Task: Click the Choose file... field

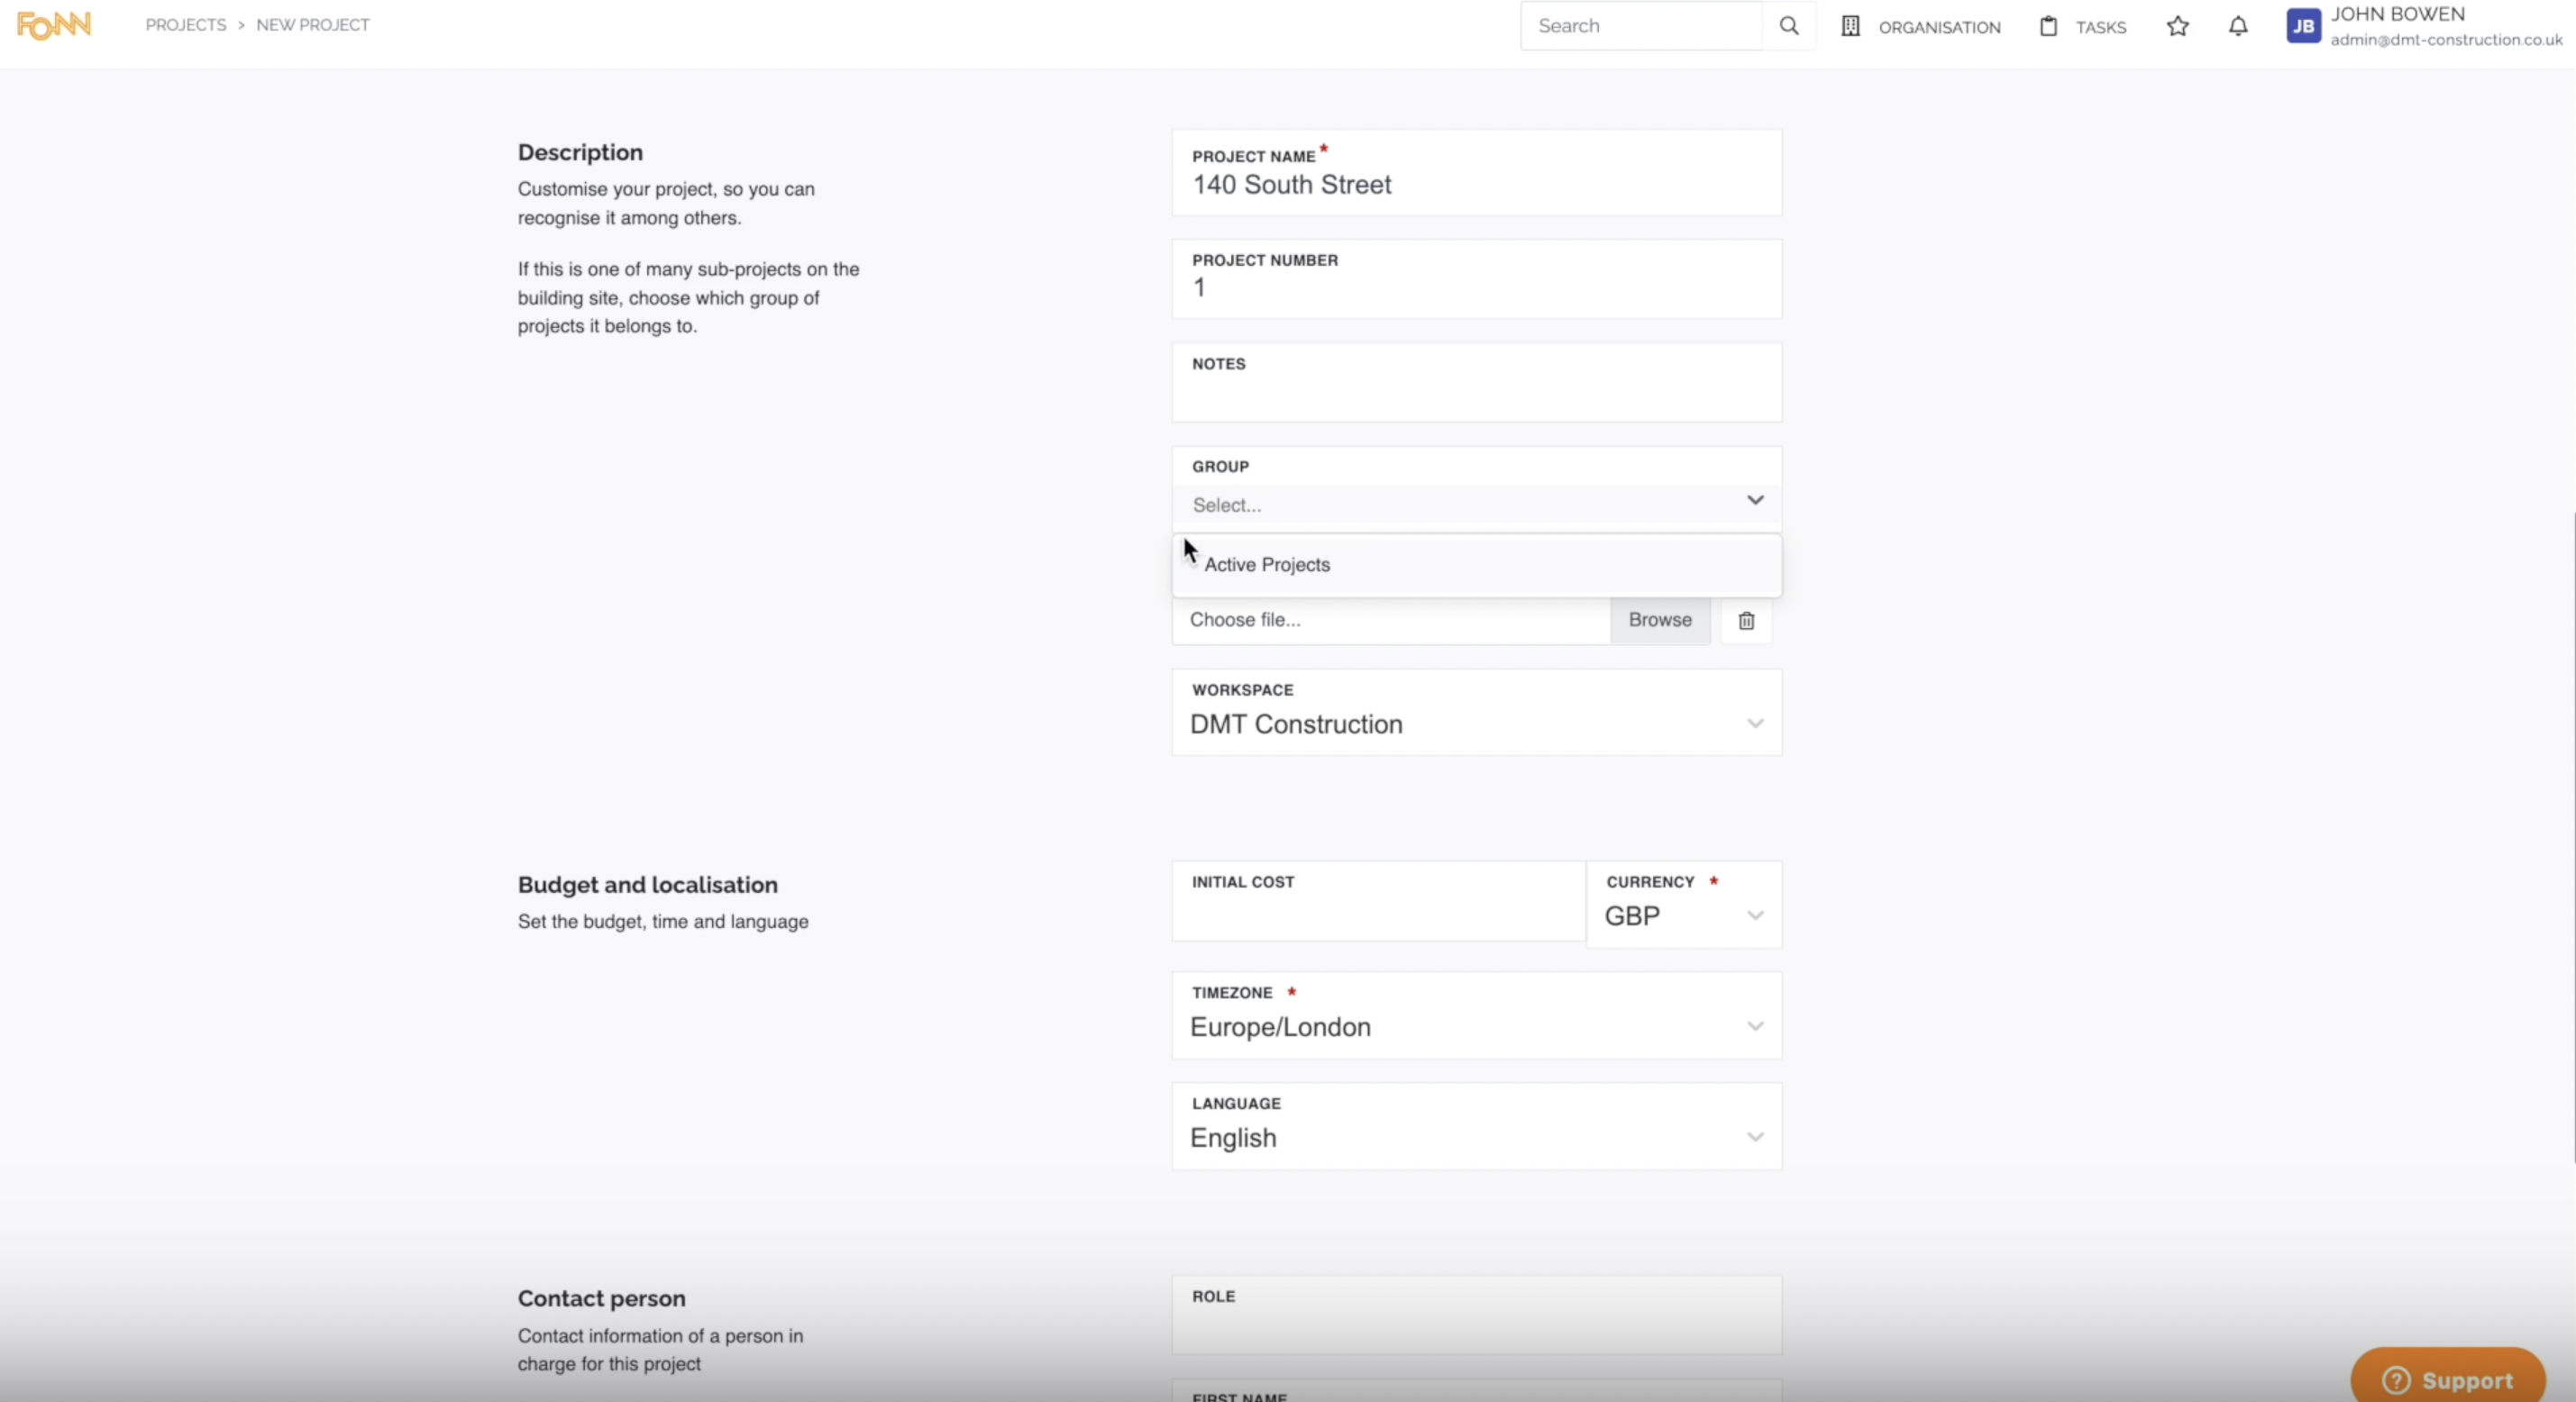Action: 1391,620
